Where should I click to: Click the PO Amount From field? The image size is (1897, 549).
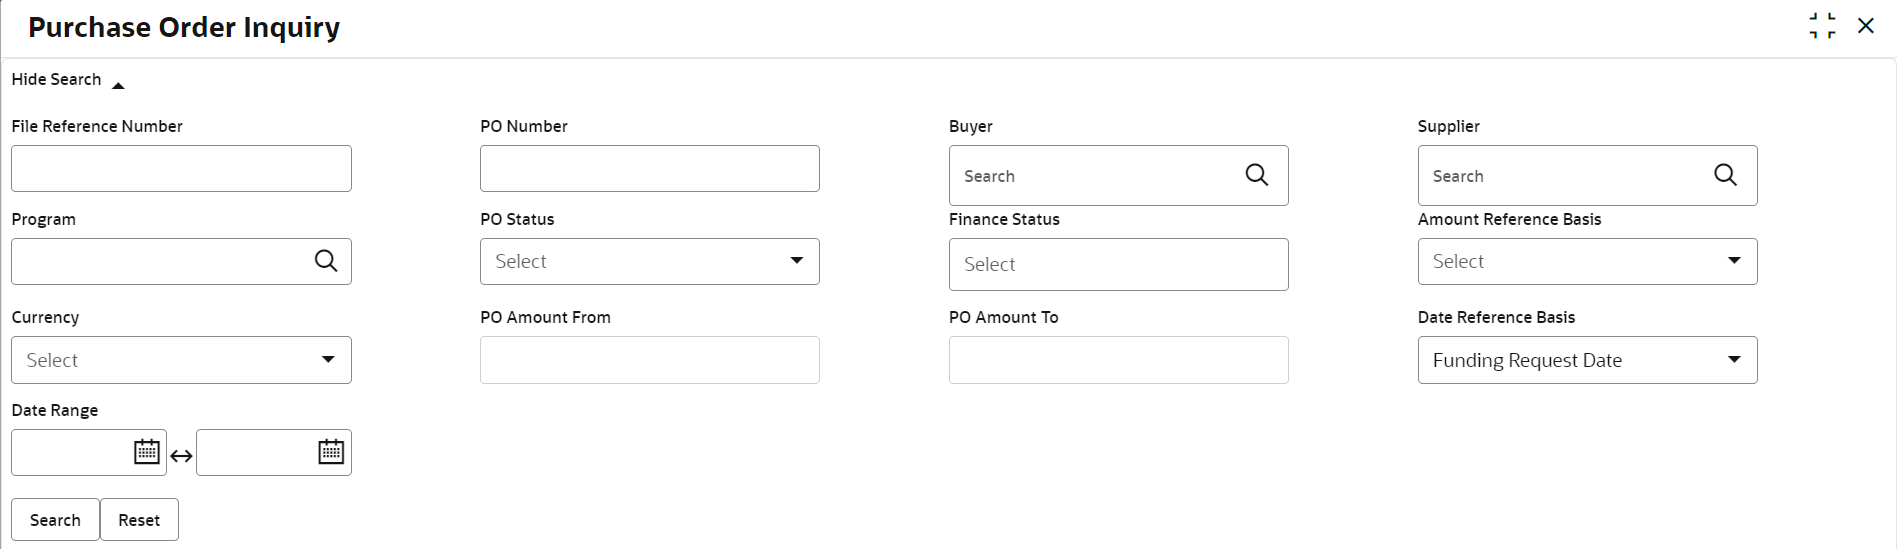coord(649,360)
